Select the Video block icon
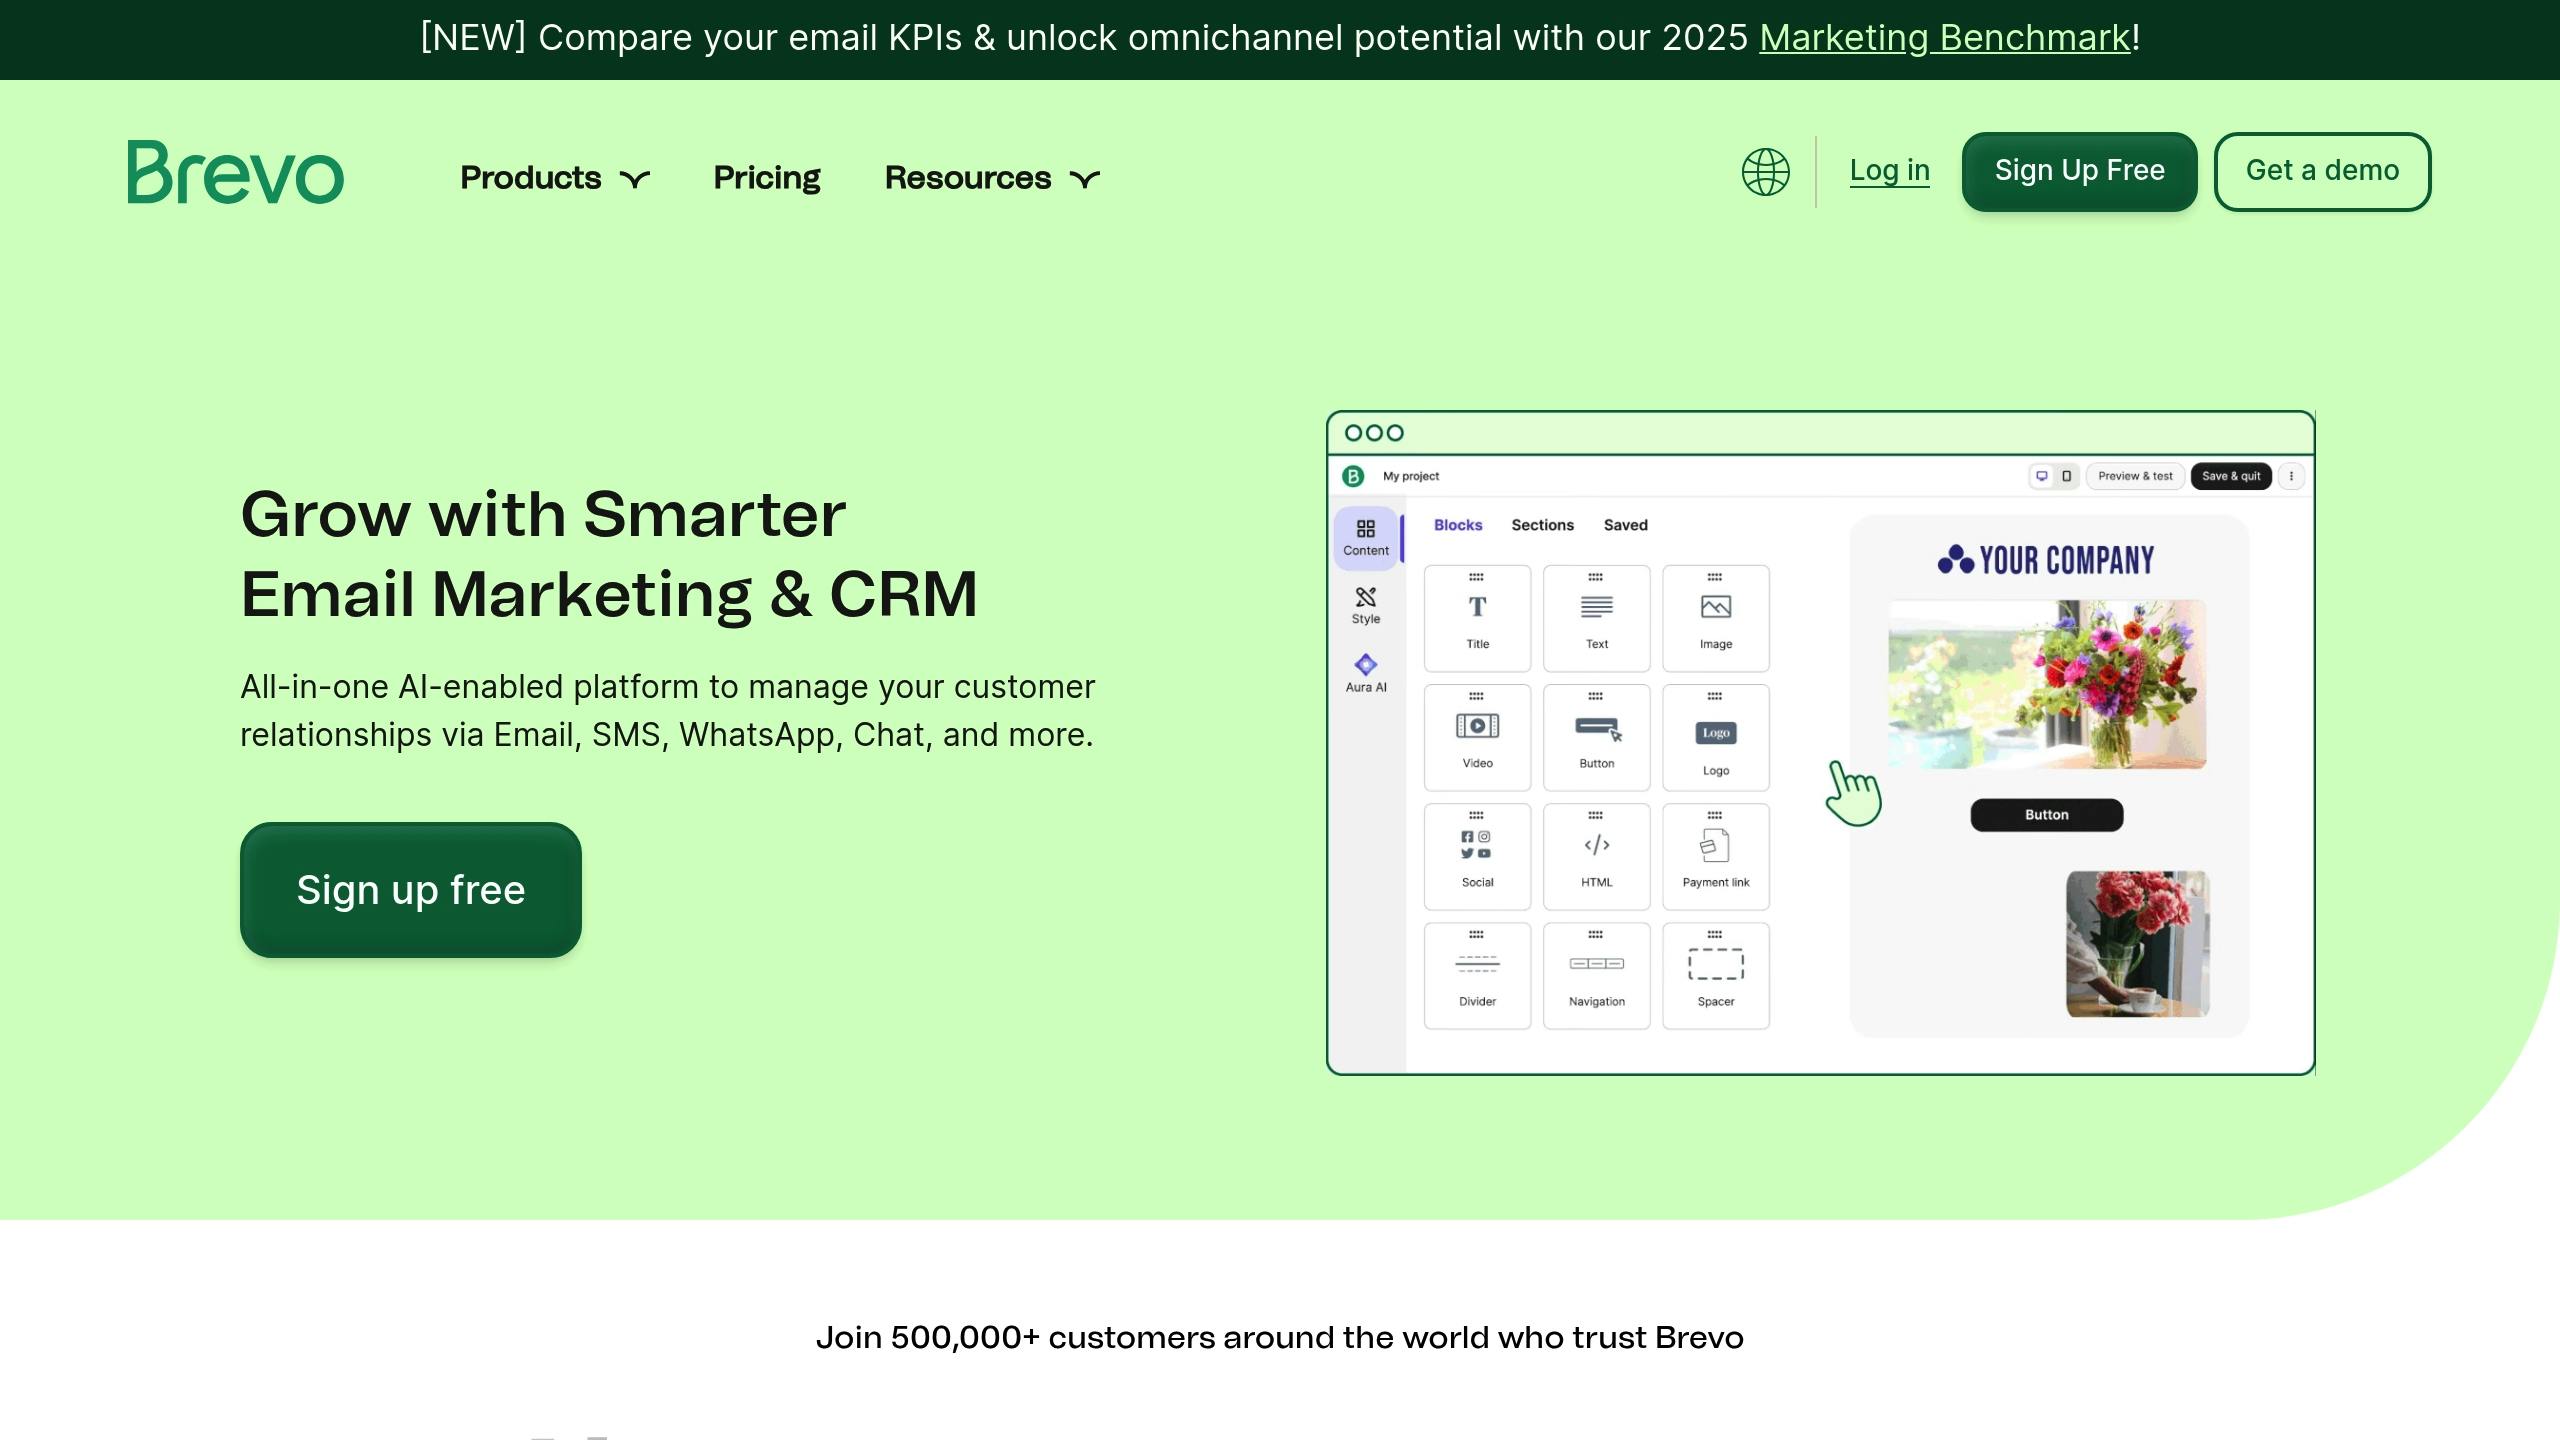Screen dimensions: 2560x1440 click(1477, 726)
